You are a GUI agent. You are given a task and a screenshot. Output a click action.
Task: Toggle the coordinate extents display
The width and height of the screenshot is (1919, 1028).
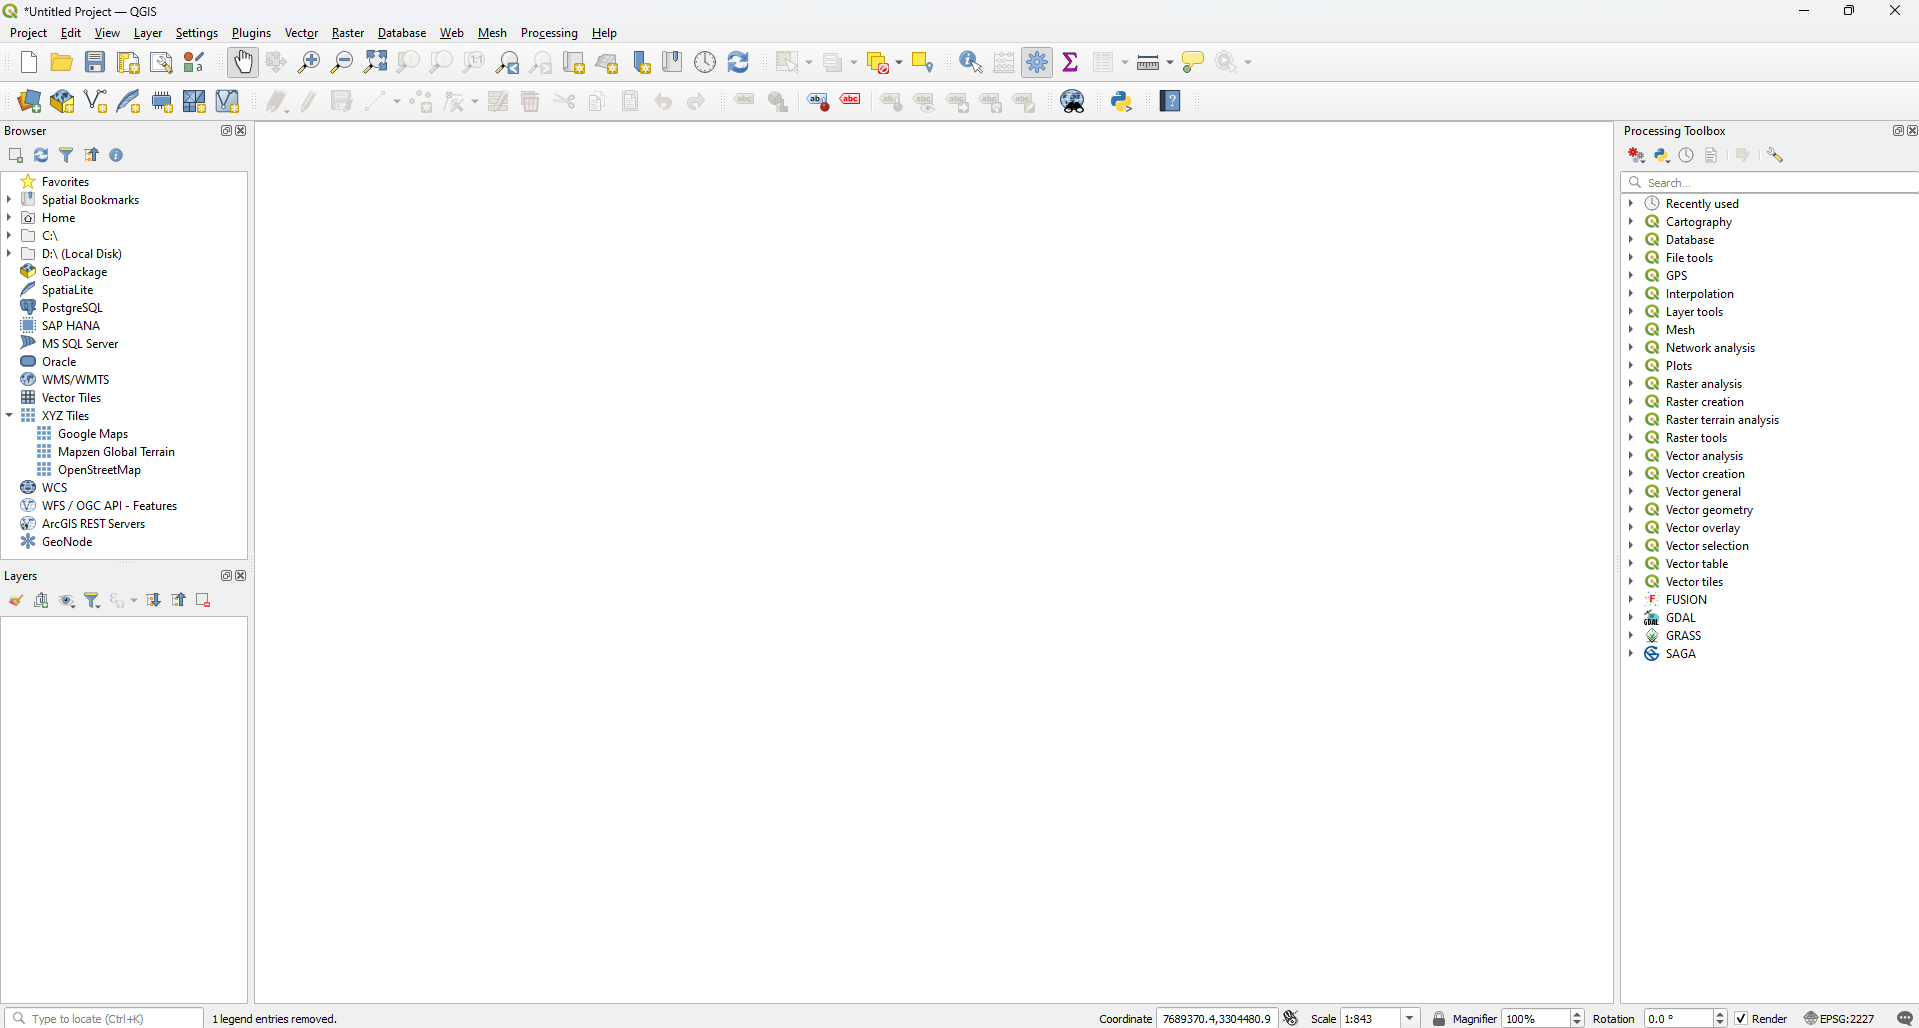coord(1291,1018)
